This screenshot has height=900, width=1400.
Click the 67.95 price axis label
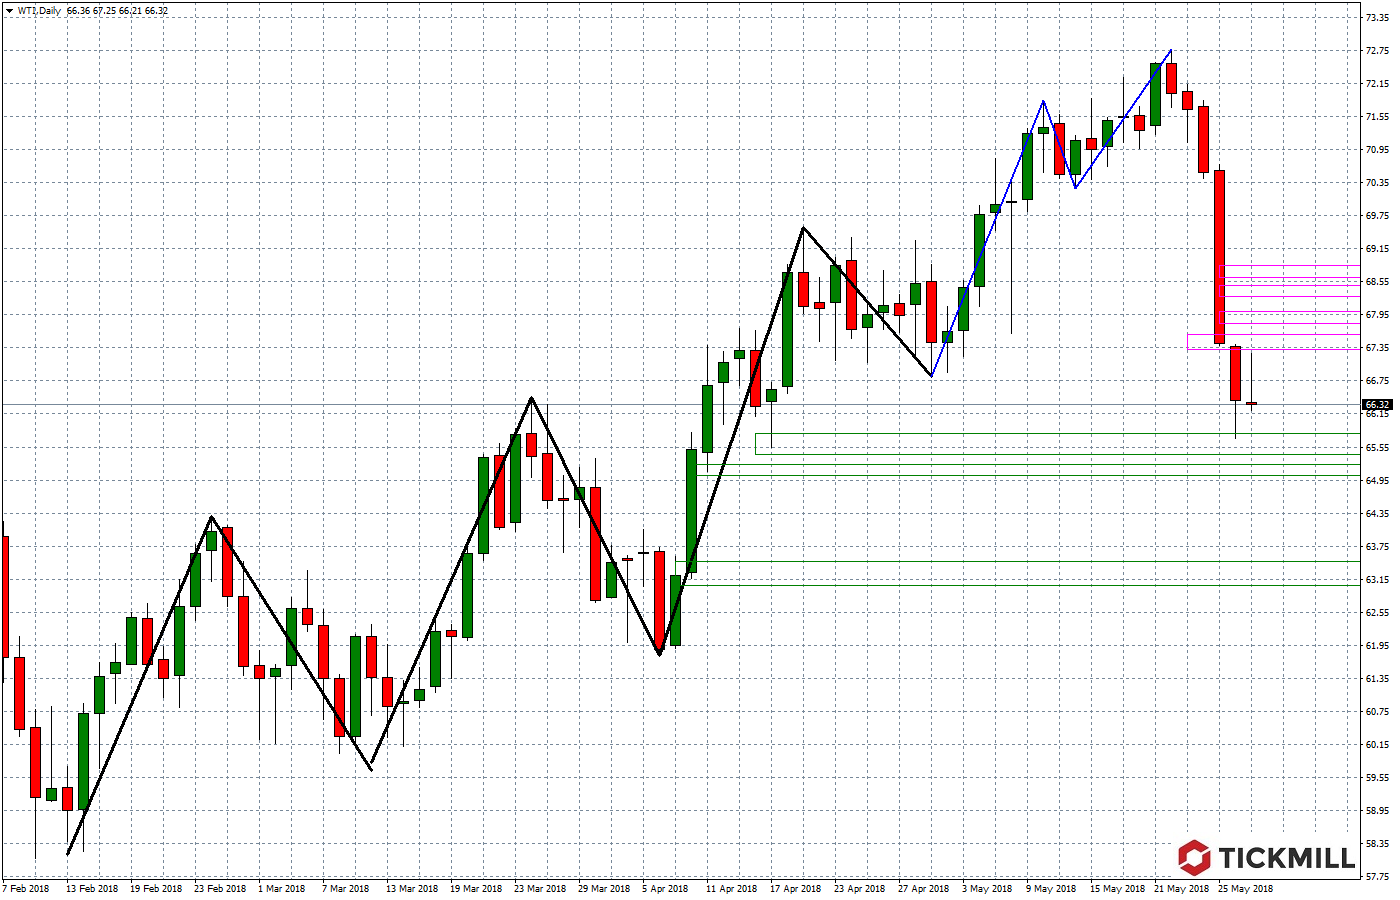[1377, 315]
